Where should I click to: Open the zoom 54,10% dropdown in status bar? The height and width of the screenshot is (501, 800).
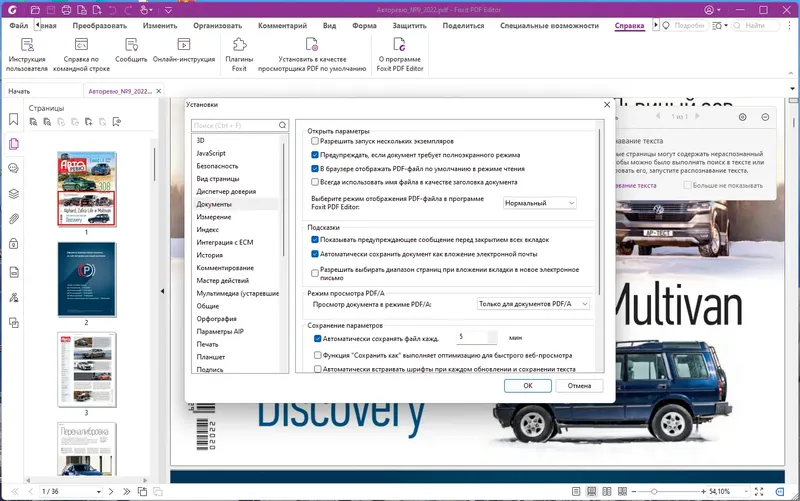(x=746, y=491)
